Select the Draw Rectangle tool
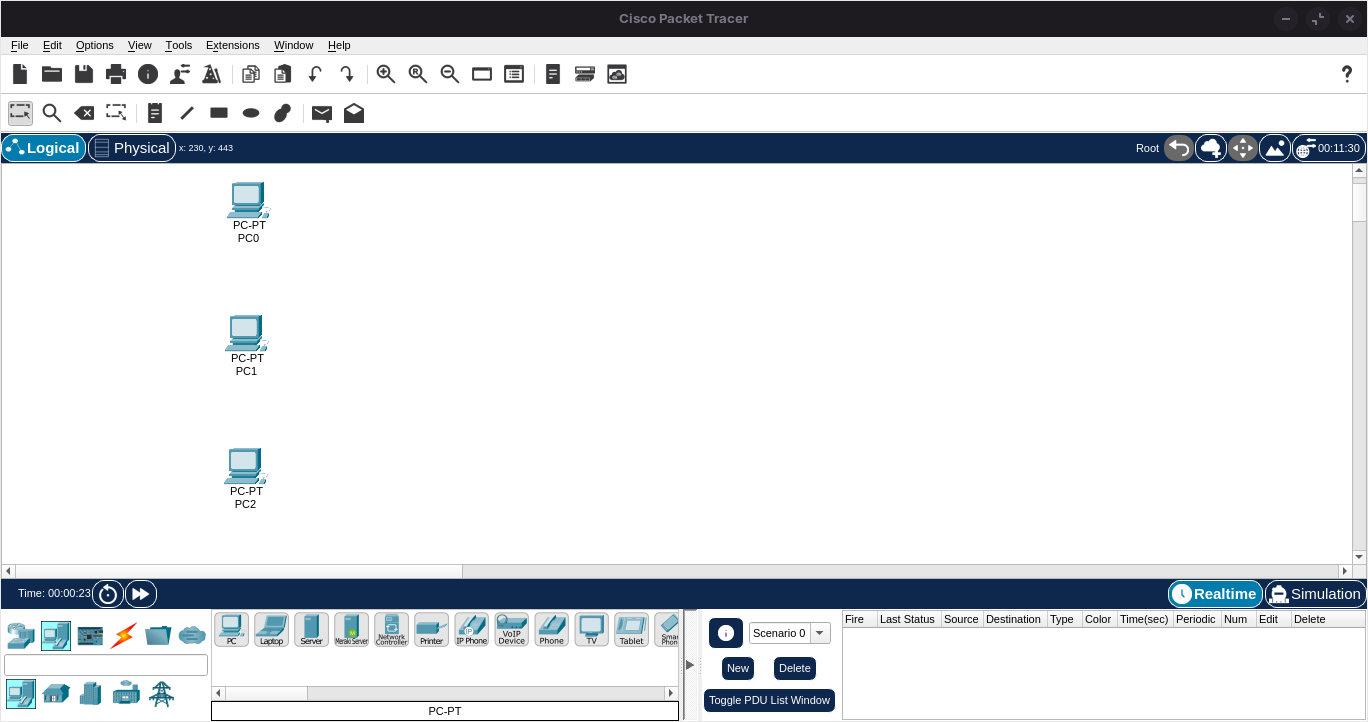The image size is (1368, 722). (219, 113)
